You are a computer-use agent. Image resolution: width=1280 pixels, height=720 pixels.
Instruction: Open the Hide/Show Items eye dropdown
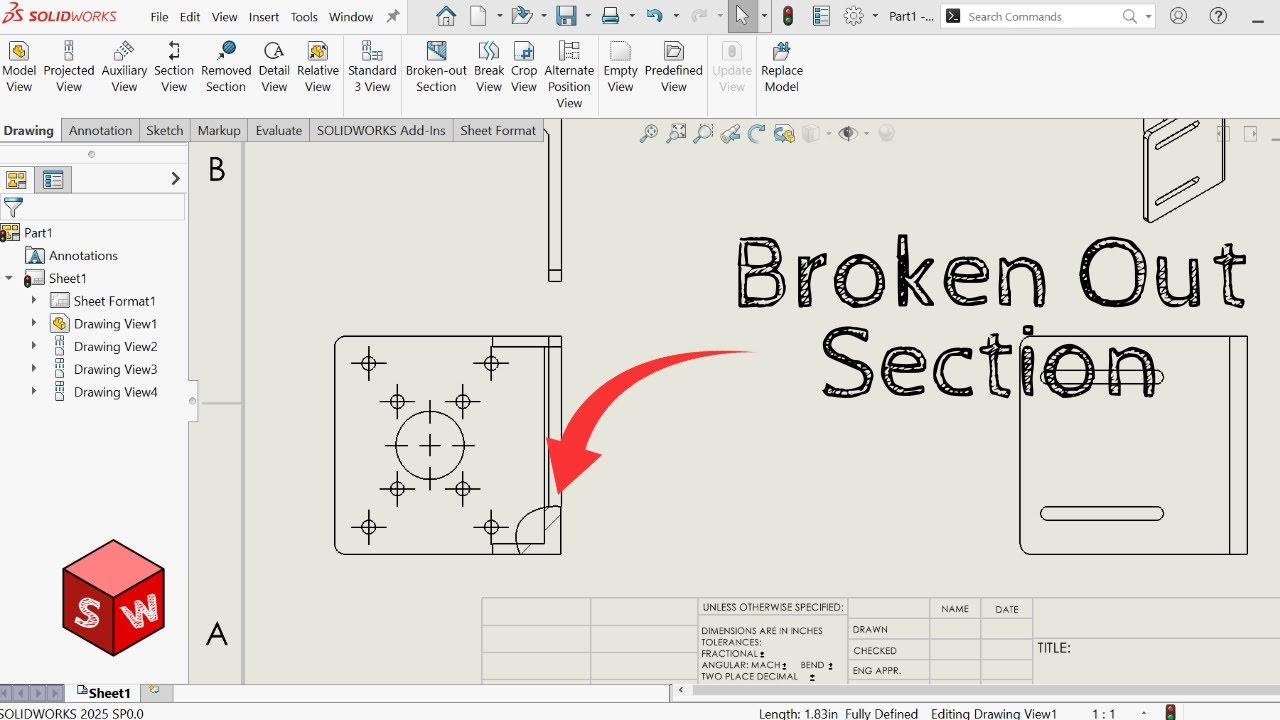(x=866, y=133)
